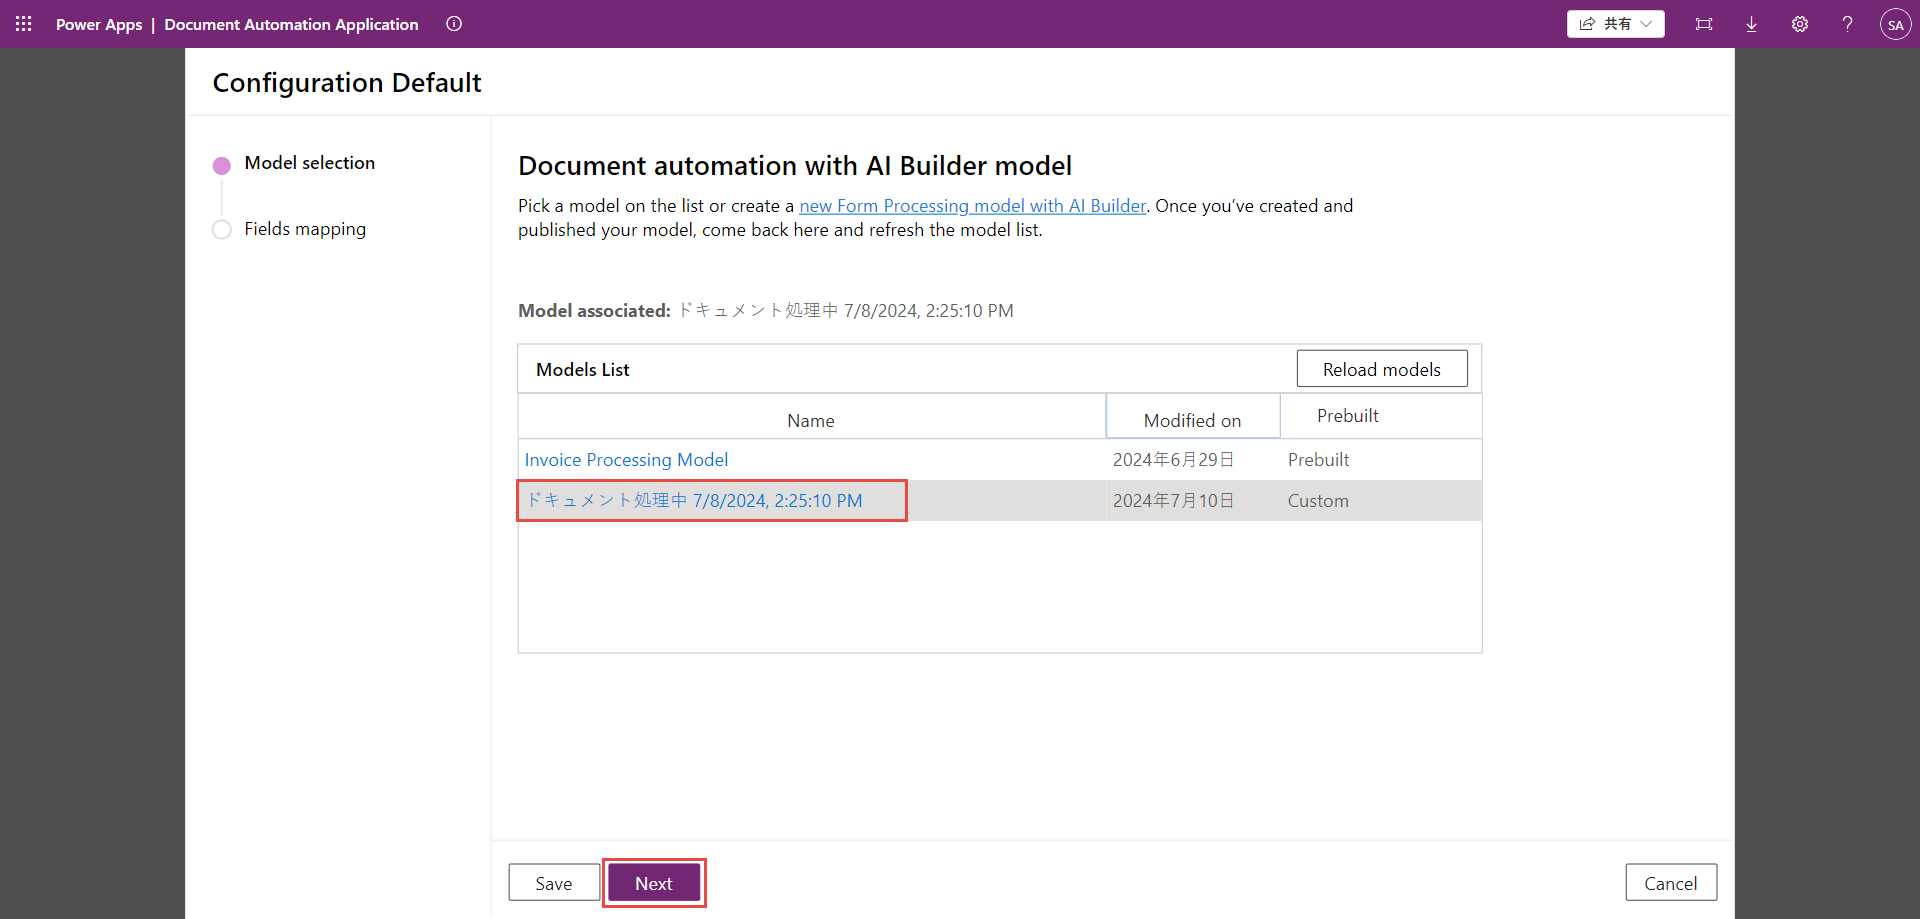
Task: Click the Reload models button
Action: pyautogui.click(x=1382, y=369)
